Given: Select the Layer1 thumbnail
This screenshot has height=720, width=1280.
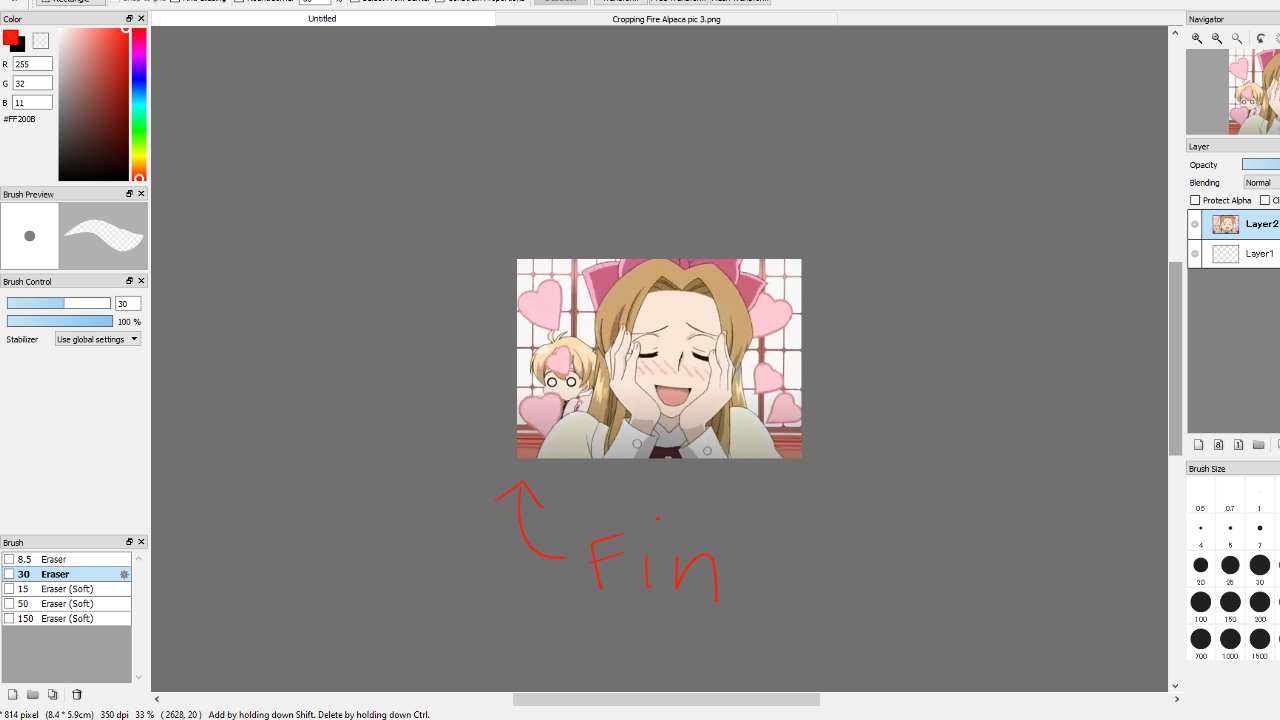Looking at the screenshot, I should pyautogui.click(x=1225, y=254).
